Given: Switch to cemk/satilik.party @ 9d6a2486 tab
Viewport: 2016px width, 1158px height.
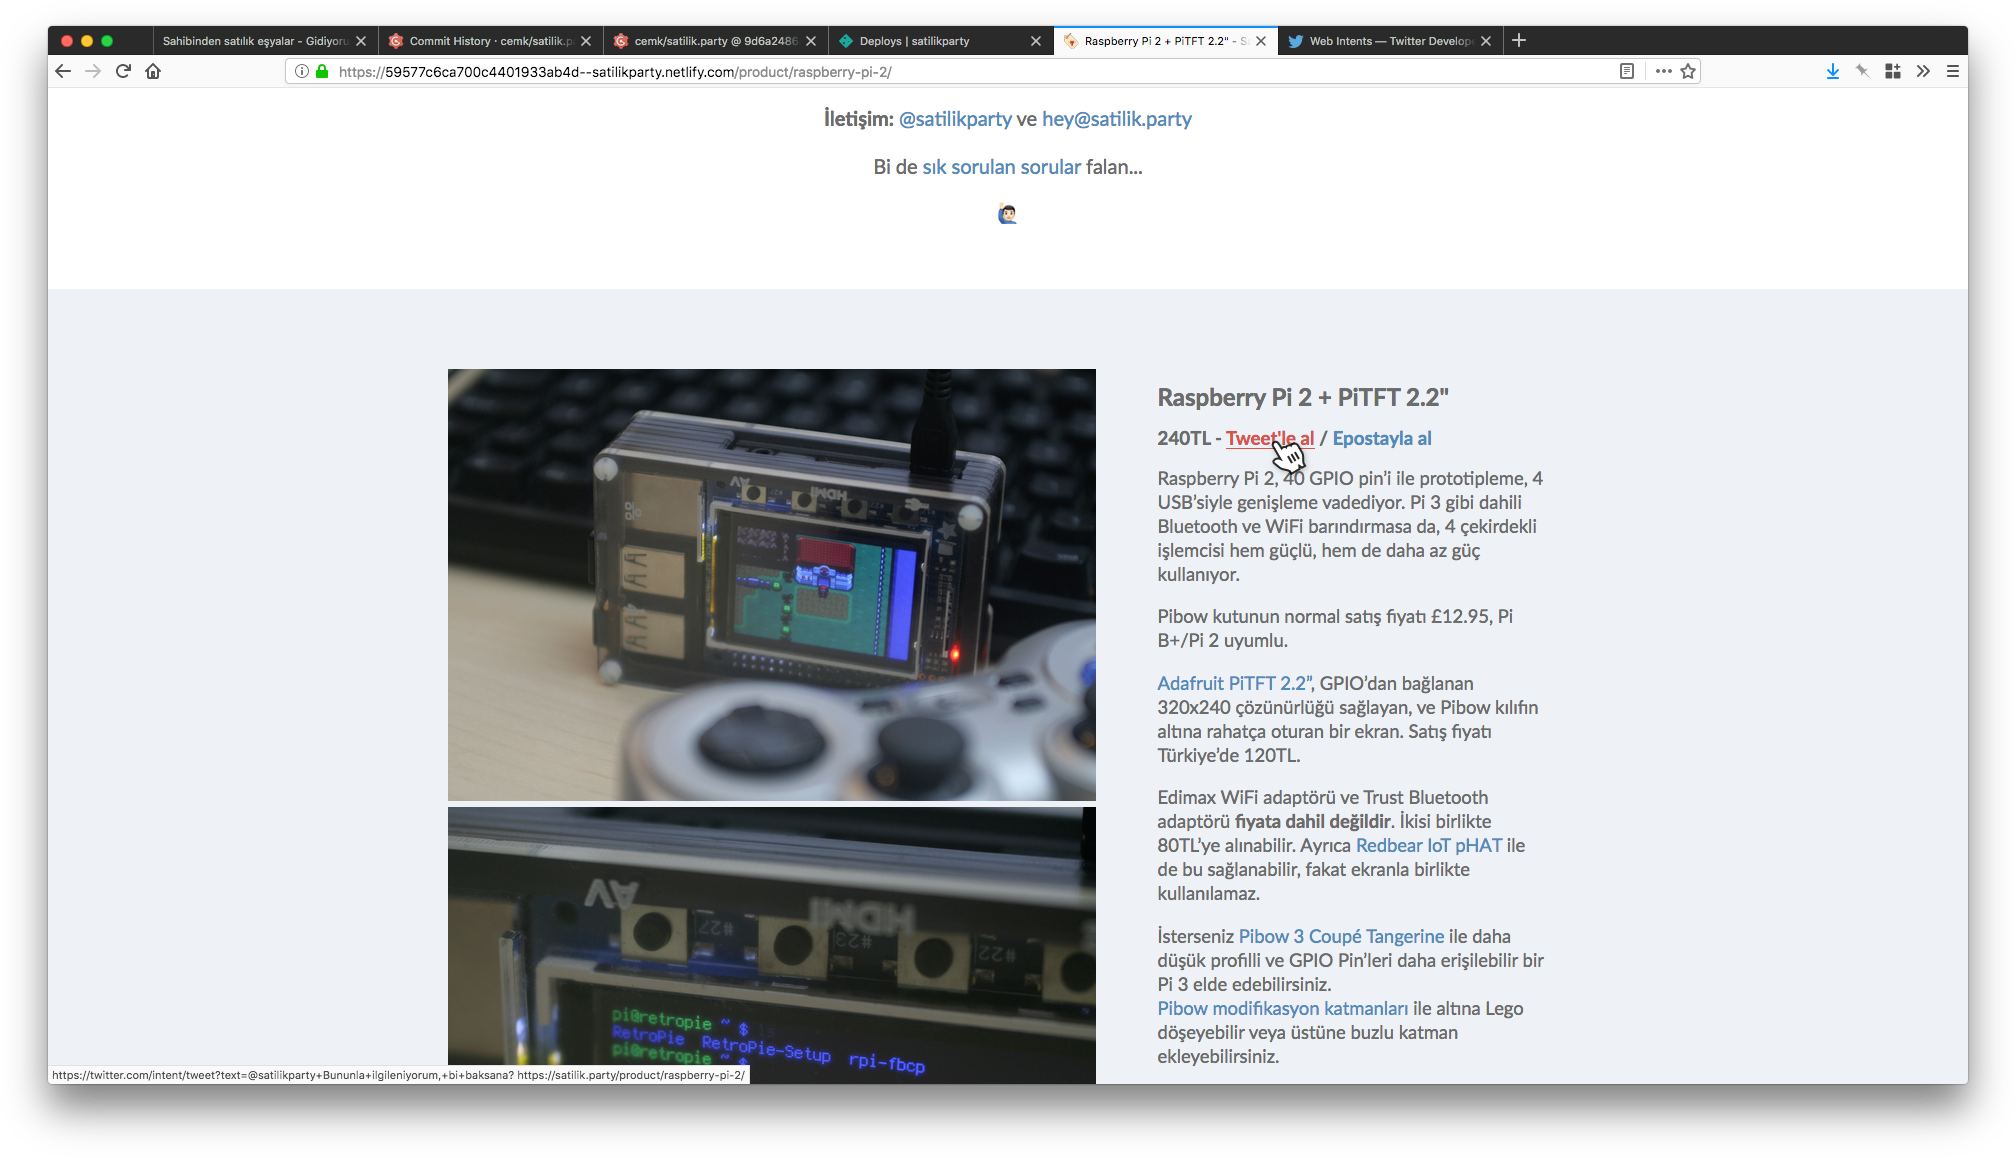Looking at the screenshot, I should coord(715,41).
